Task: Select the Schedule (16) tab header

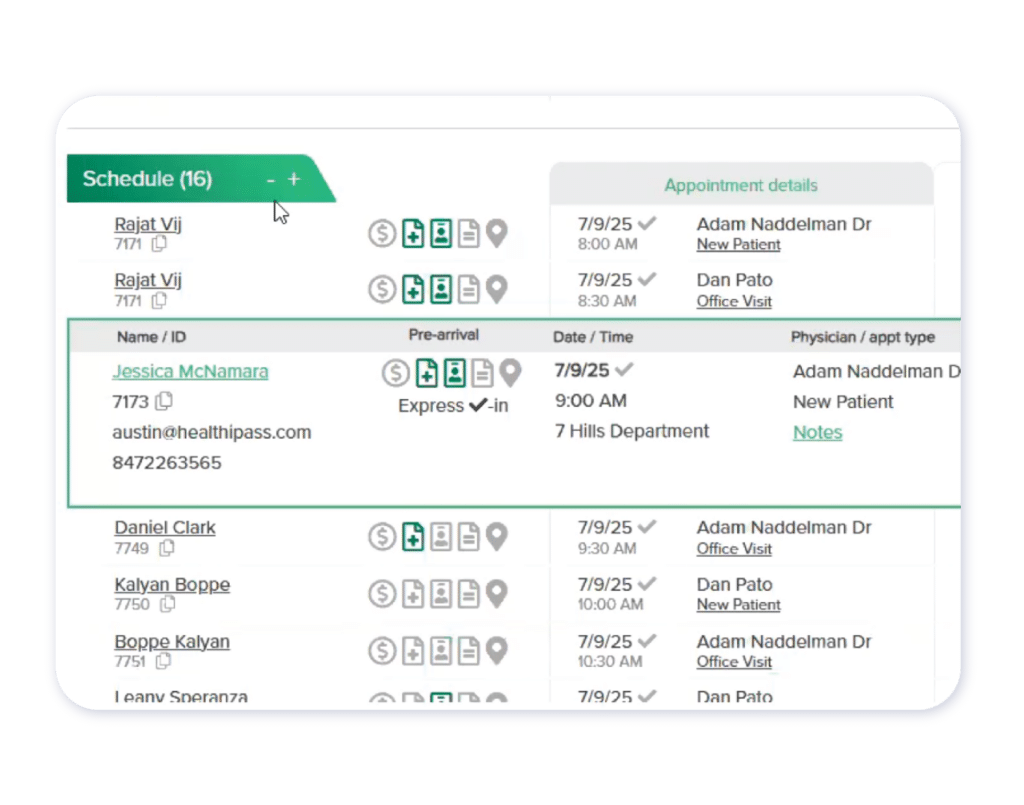Action: coord(147,179)
